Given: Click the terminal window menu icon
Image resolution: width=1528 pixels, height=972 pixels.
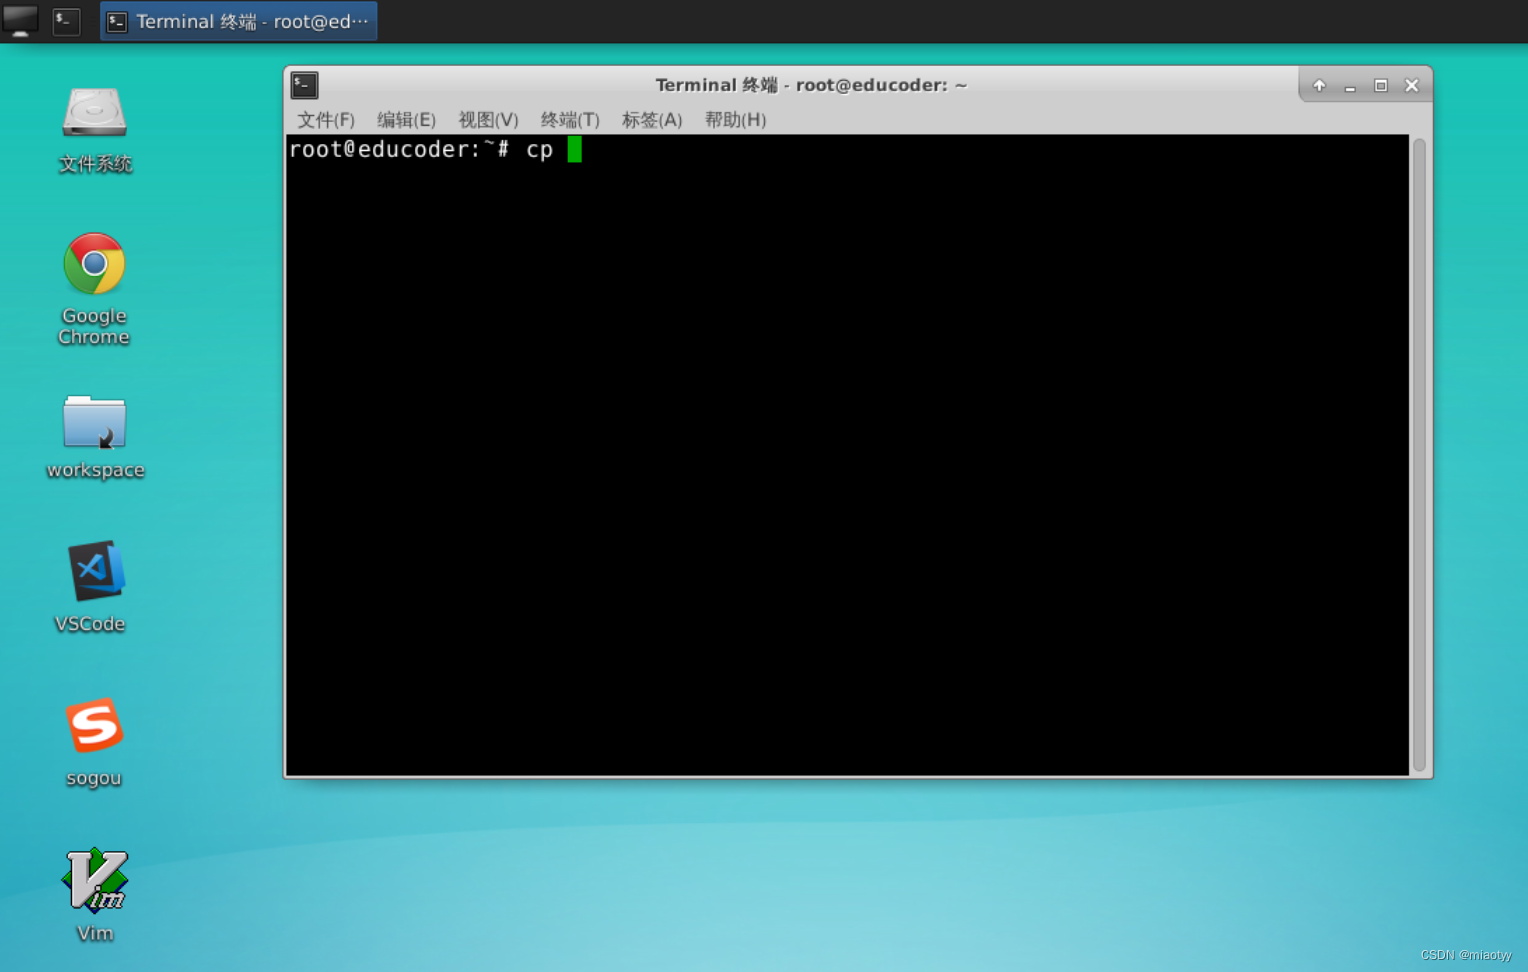Looking at the screenshot, I should tap(305, 85).
